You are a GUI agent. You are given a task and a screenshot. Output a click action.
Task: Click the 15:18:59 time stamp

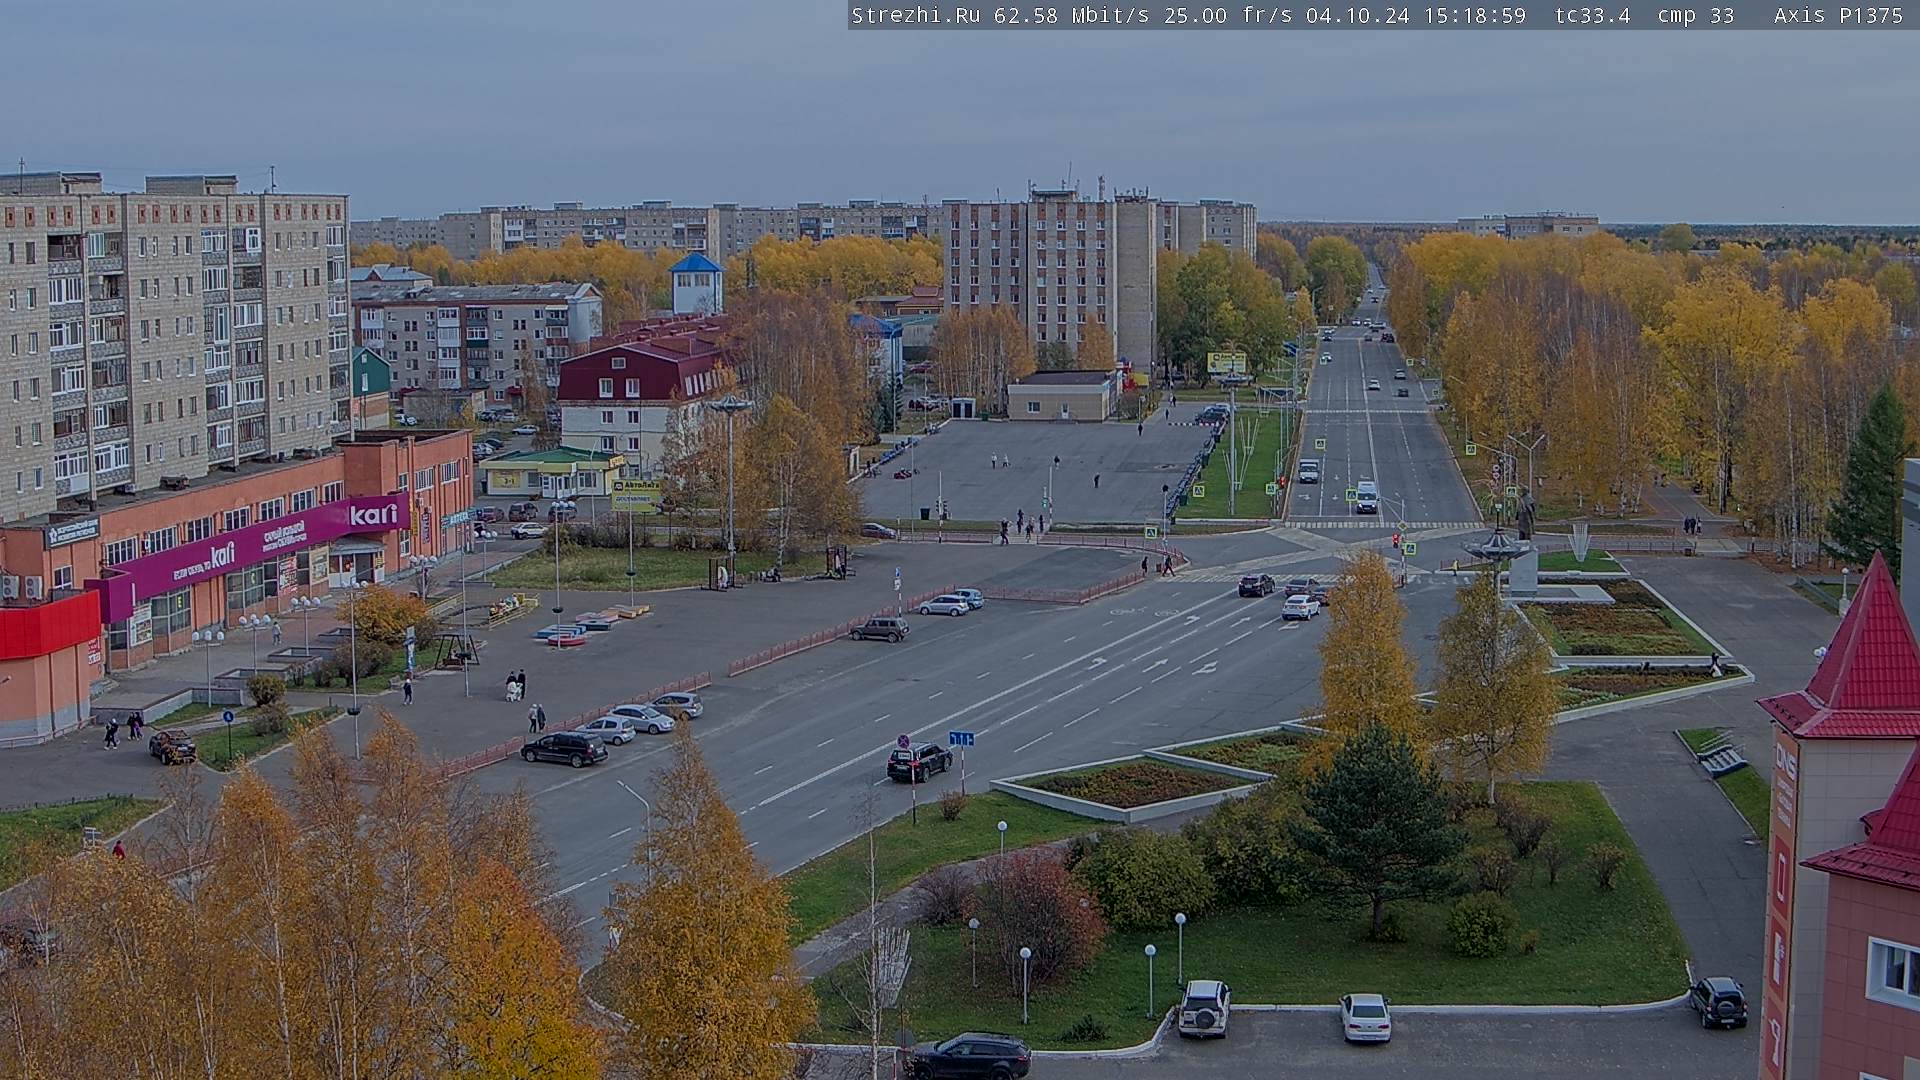point(1474,15)
